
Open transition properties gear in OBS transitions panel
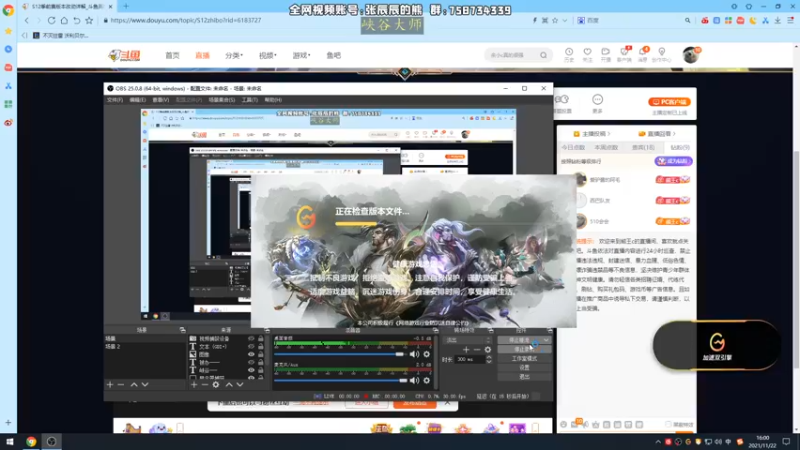[488, 349]
